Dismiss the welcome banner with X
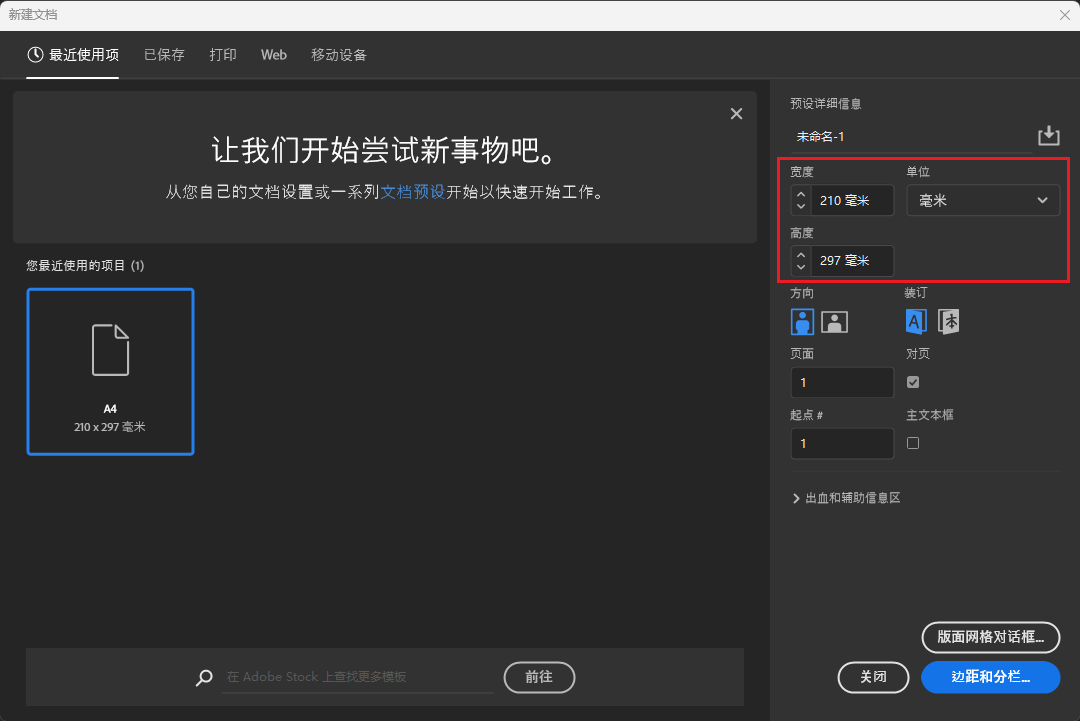Screen dimensions: 1080x721 coord(736,114)
